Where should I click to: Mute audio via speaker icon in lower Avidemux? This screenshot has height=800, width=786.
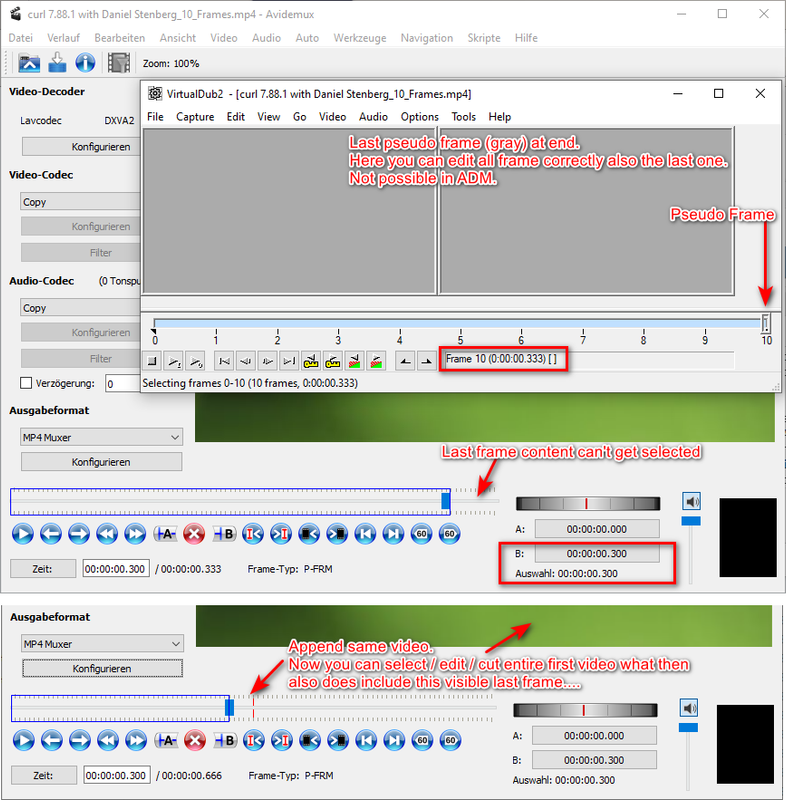click(689, 708)
